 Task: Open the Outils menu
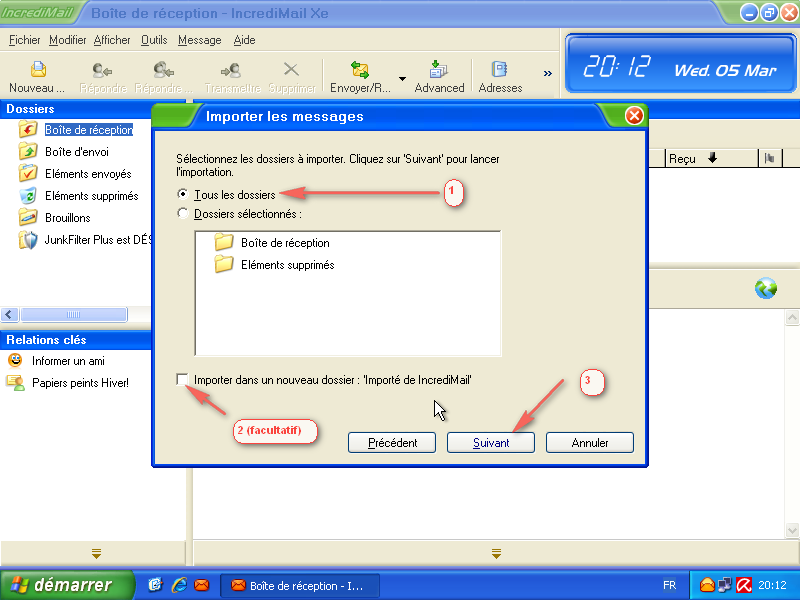pyautogui.click(x=154, y=40)
